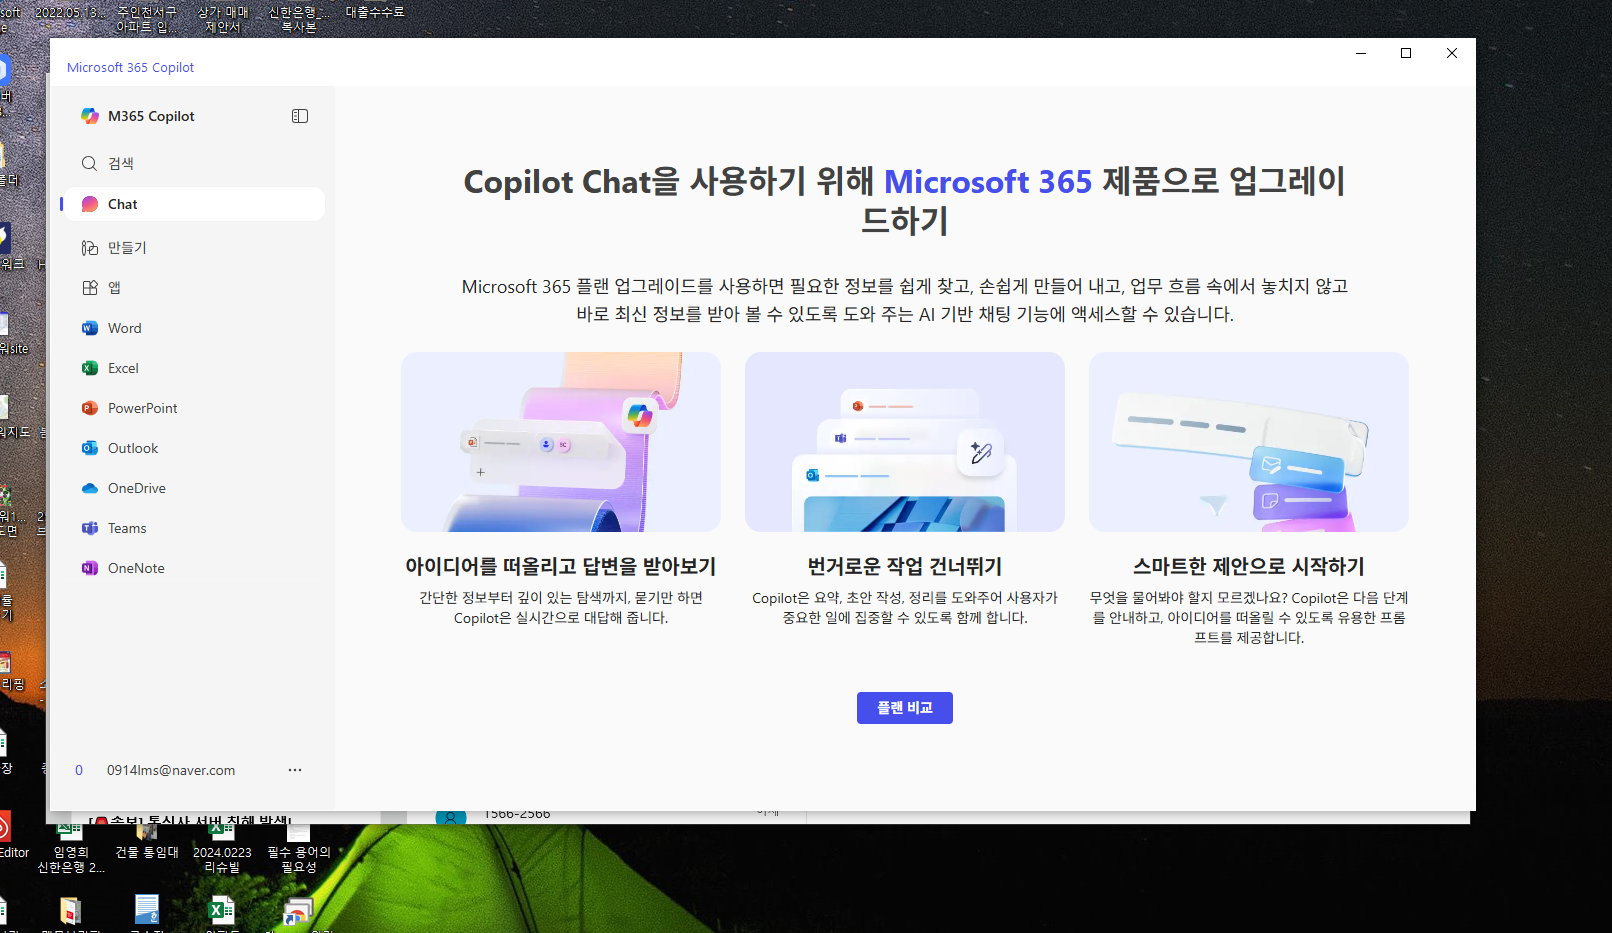This screenshot has height=933, width=1612.
Task: Click the 0914lms@naver.com account link
Action: click(171, 769)
